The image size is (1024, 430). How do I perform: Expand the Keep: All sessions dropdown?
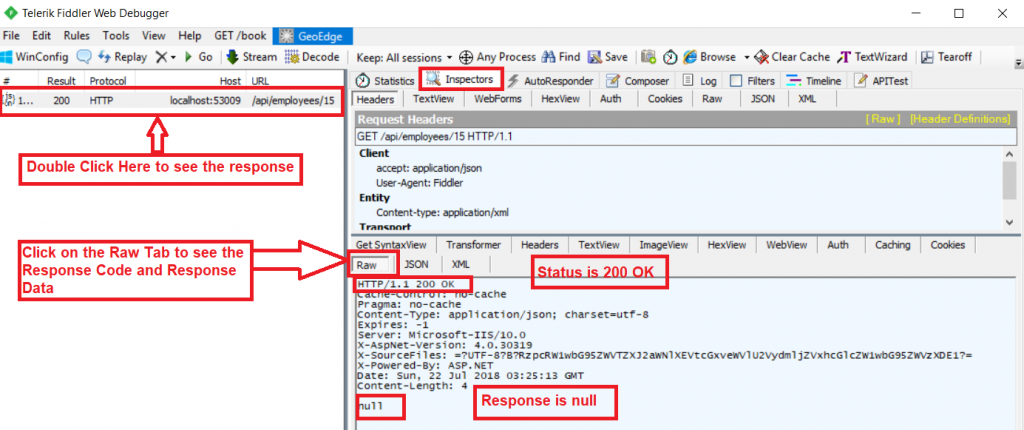pos(404,57)
